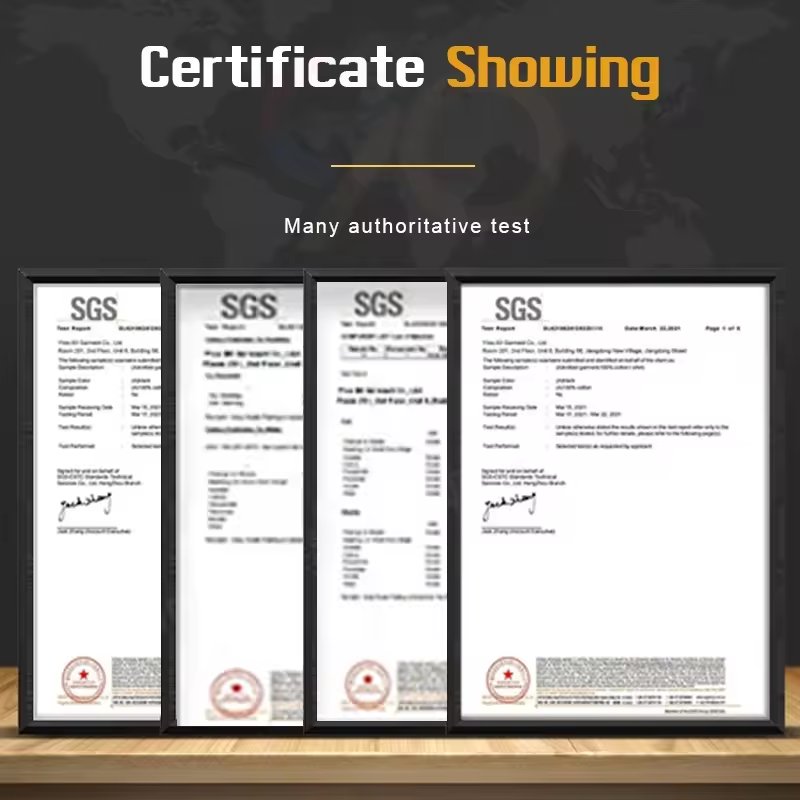
Task: Click the "Many authoritative test" subtitle
Action: point(407,226)
